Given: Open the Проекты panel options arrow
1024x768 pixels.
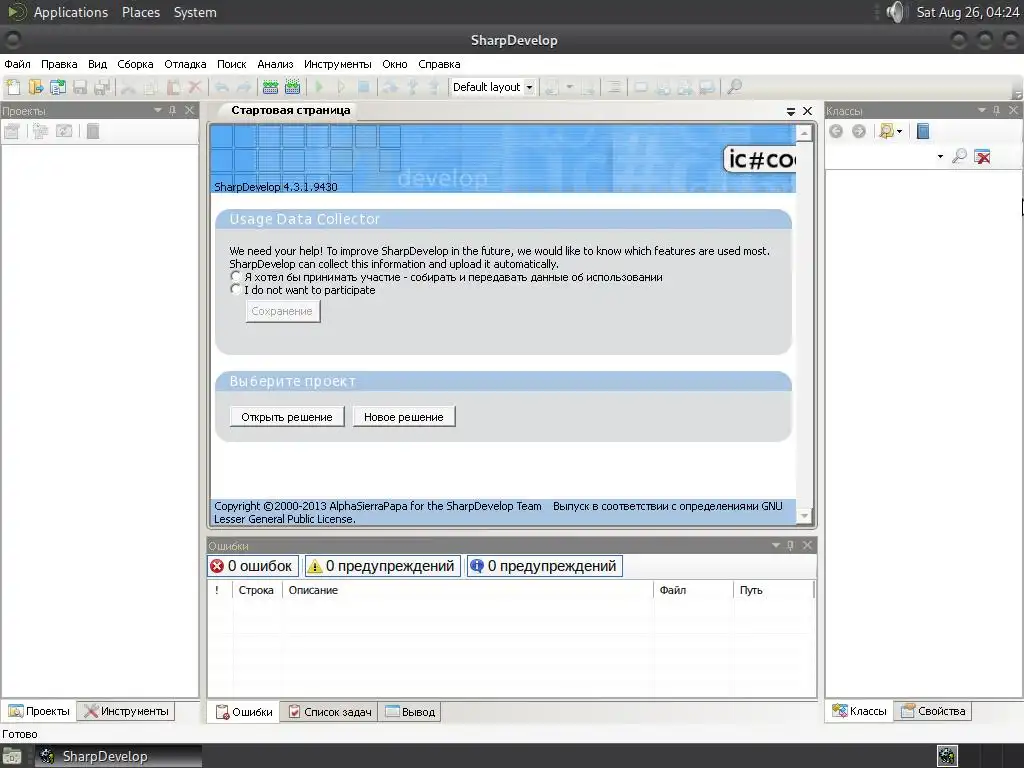Looking at the screenshot, I should coord(157,110).
